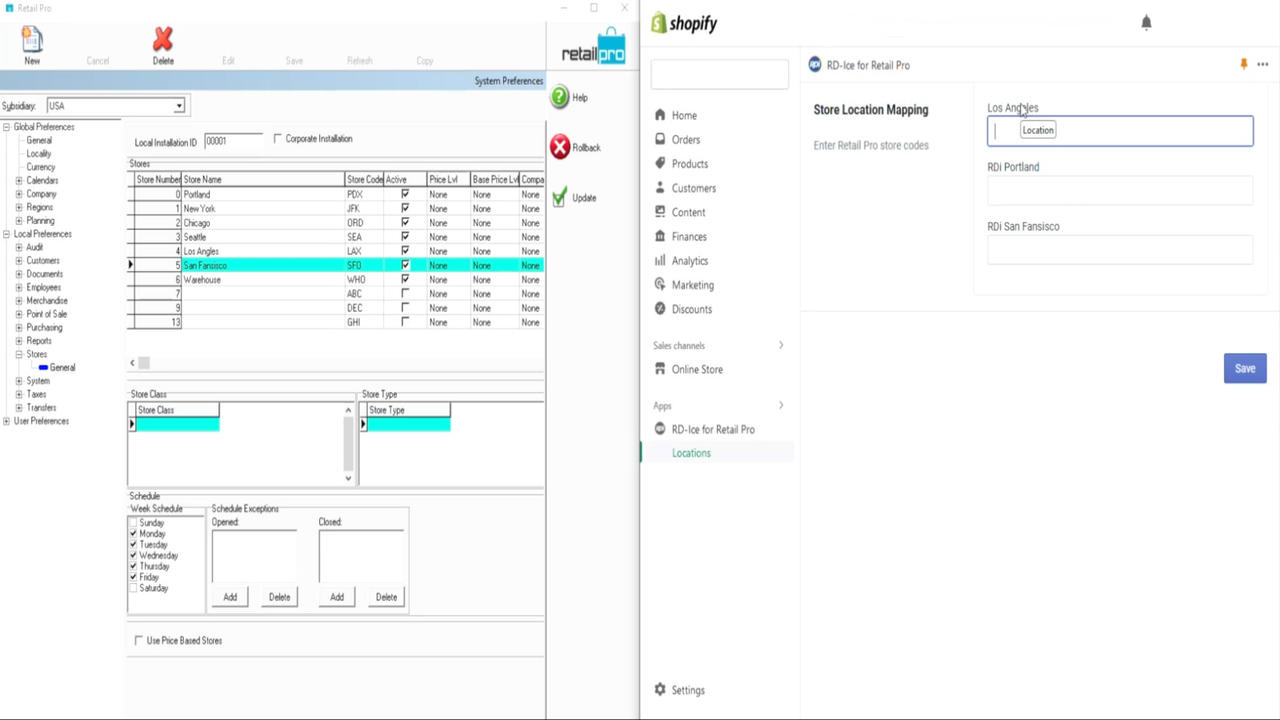This screenshot has width=1280, height=720.
Task: Click the Store Class list scrollbar
Action: (x=348, y=443)
